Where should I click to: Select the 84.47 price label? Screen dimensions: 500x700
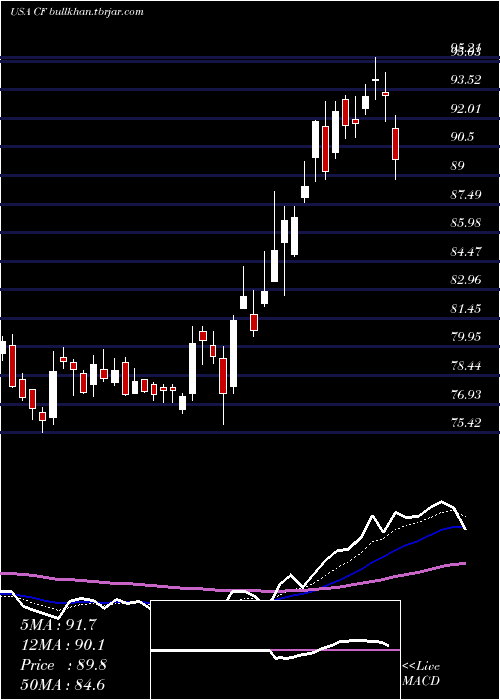coord(466,251)
